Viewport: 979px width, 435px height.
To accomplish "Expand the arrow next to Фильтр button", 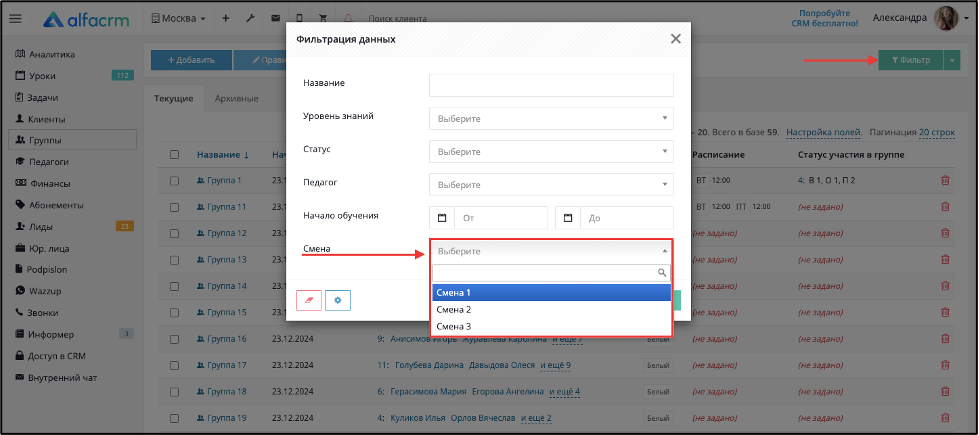I will (x=952, y=61).
